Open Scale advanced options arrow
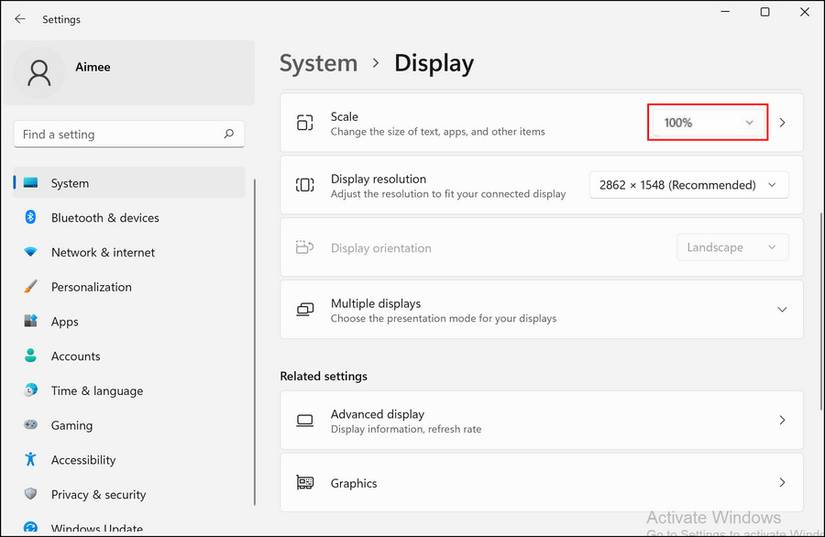Screen dimensions: 825x537 click(x=782, y=123)
